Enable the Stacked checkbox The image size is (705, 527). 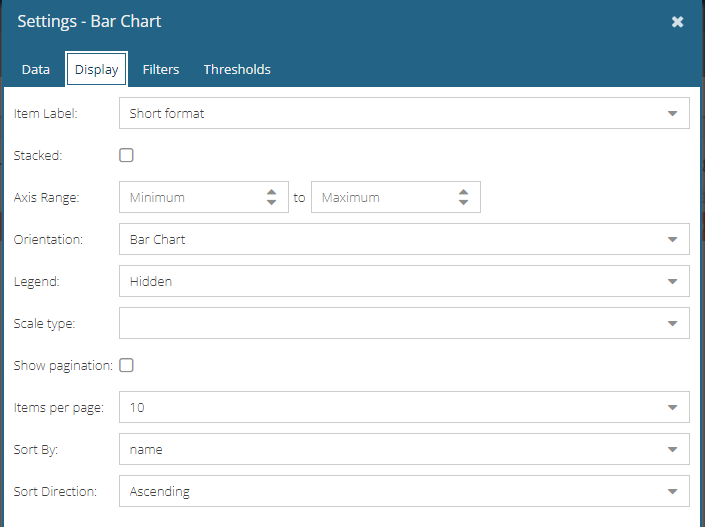pyautogui.click(x=126, y=155)
